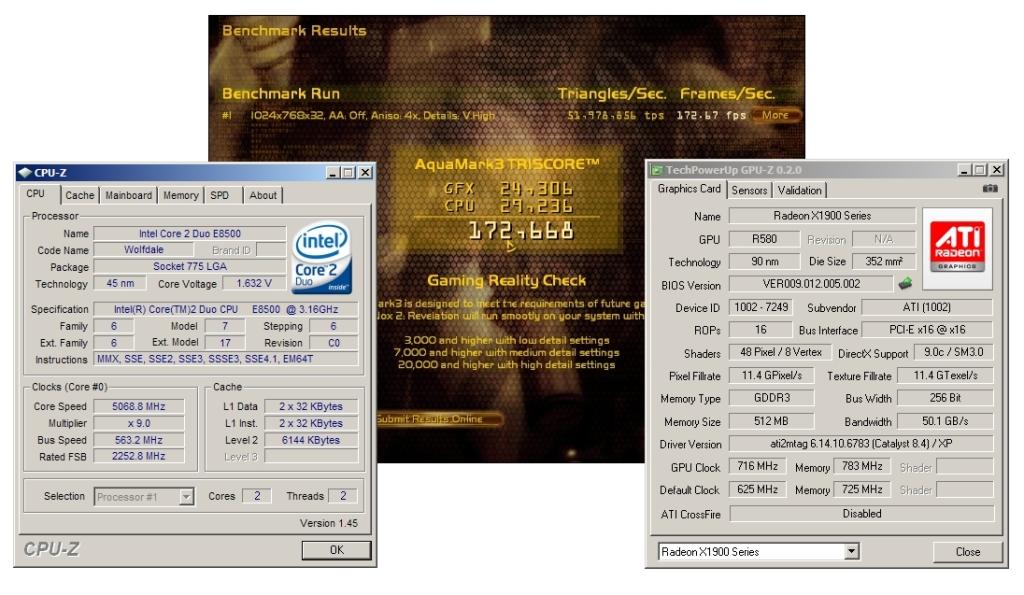Click the processor name Intel Core 2 Duo E8500
The width and height of the screenshot is (1024, 595).
pyautogui.click(x=189, y=233)
